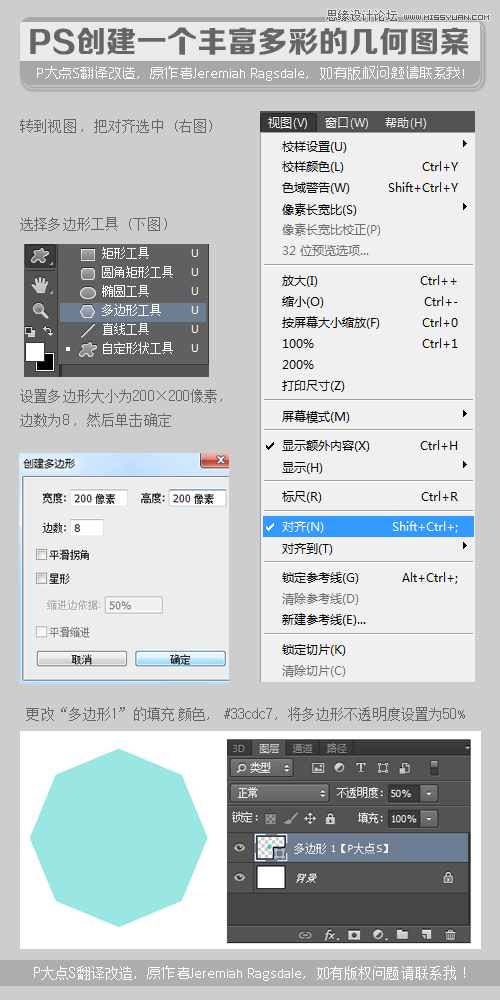Expand the 校样设置(U) submenu
This screenshot has width=500, height=1000.
369,146
